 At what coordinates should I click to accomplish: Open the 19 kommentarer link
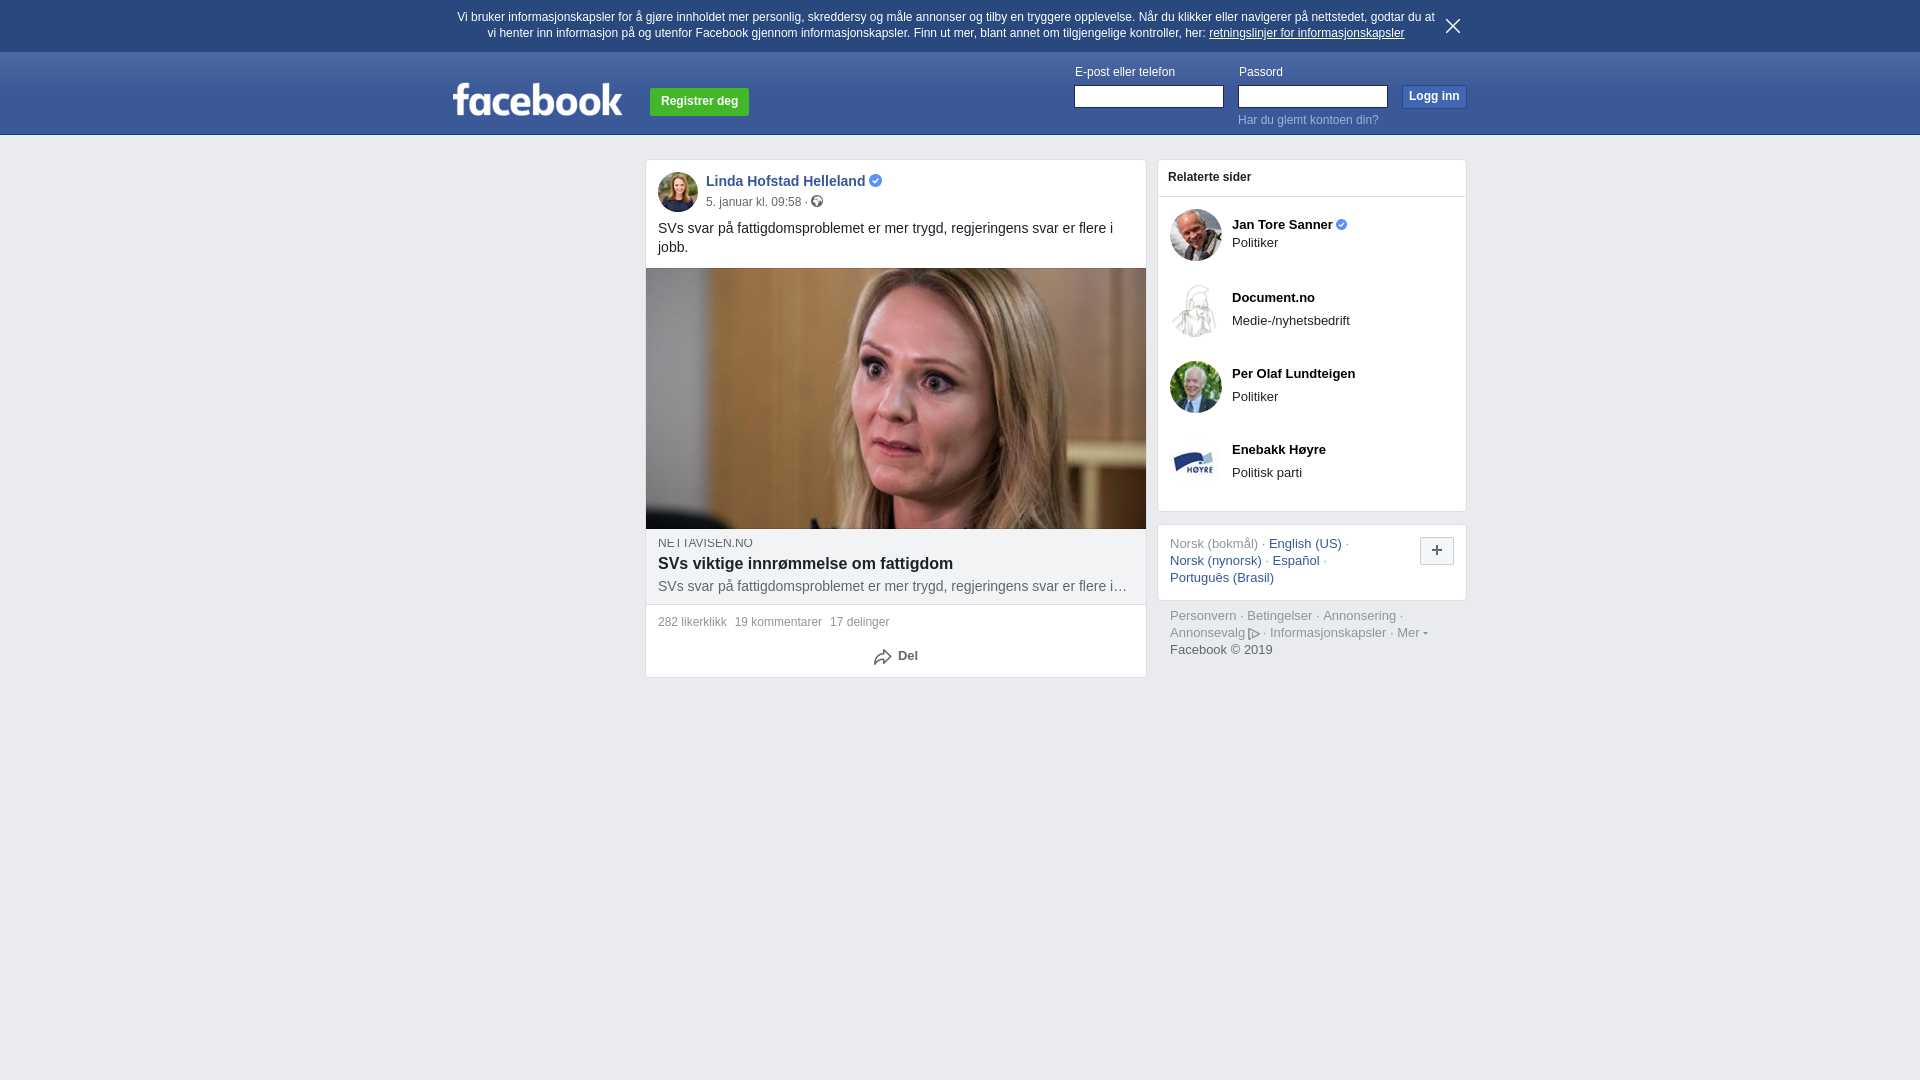(778, 622)
